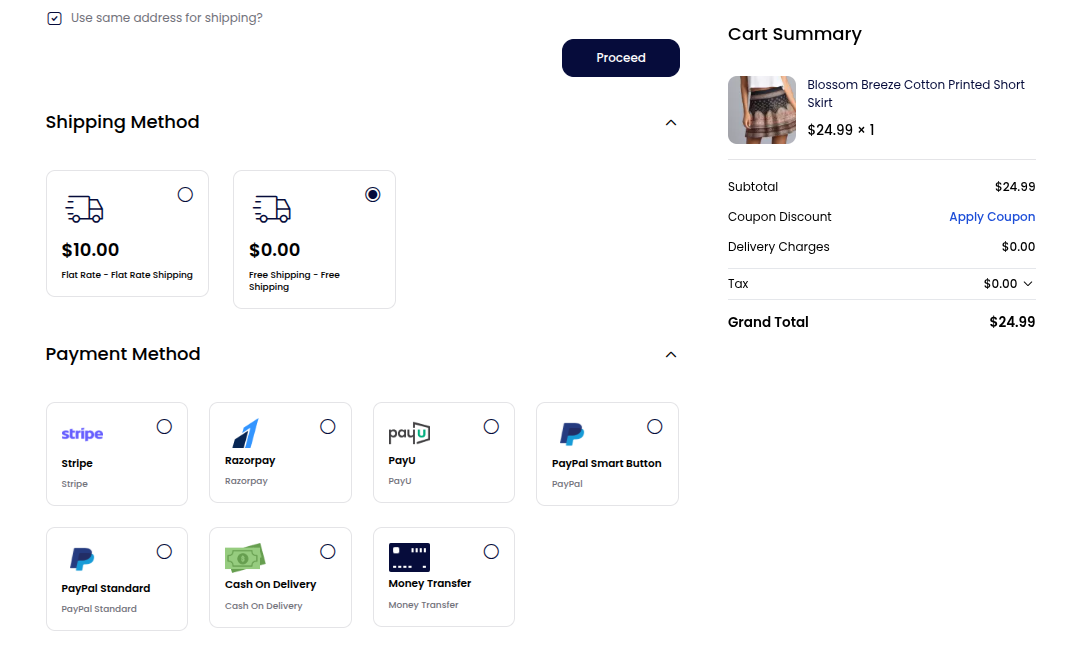Click the Free Shipping truck icon
Viewport: 1079px width, 651px height.
[x=271, y=209]
